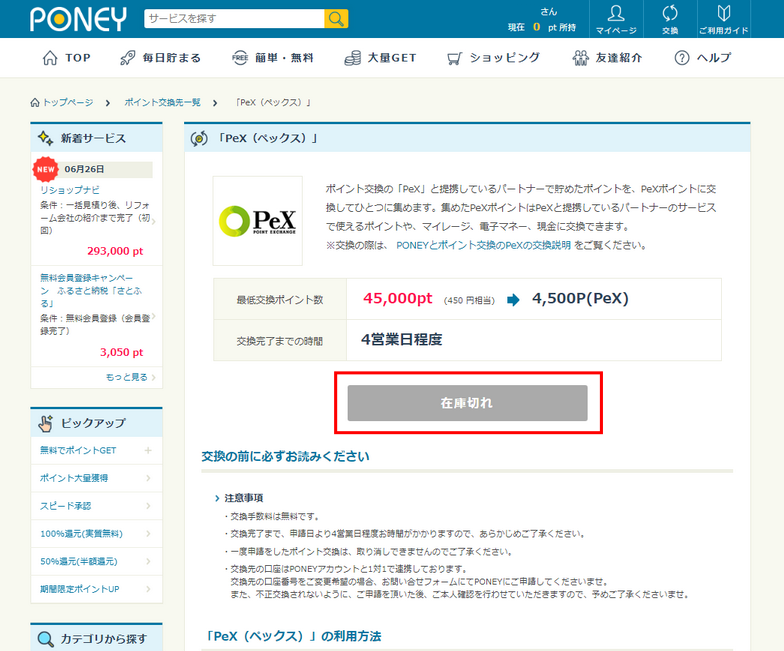Click the rocket icon for 毎日貯まる
Image resolution: width=784 pixels, height=651 pixels.
128,58
